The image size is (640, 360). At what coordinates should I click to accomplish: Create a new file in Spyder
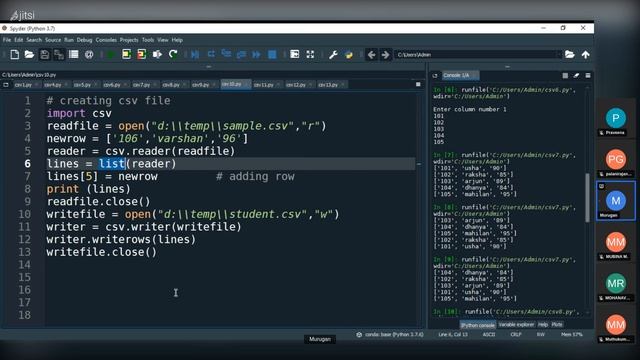15,54
